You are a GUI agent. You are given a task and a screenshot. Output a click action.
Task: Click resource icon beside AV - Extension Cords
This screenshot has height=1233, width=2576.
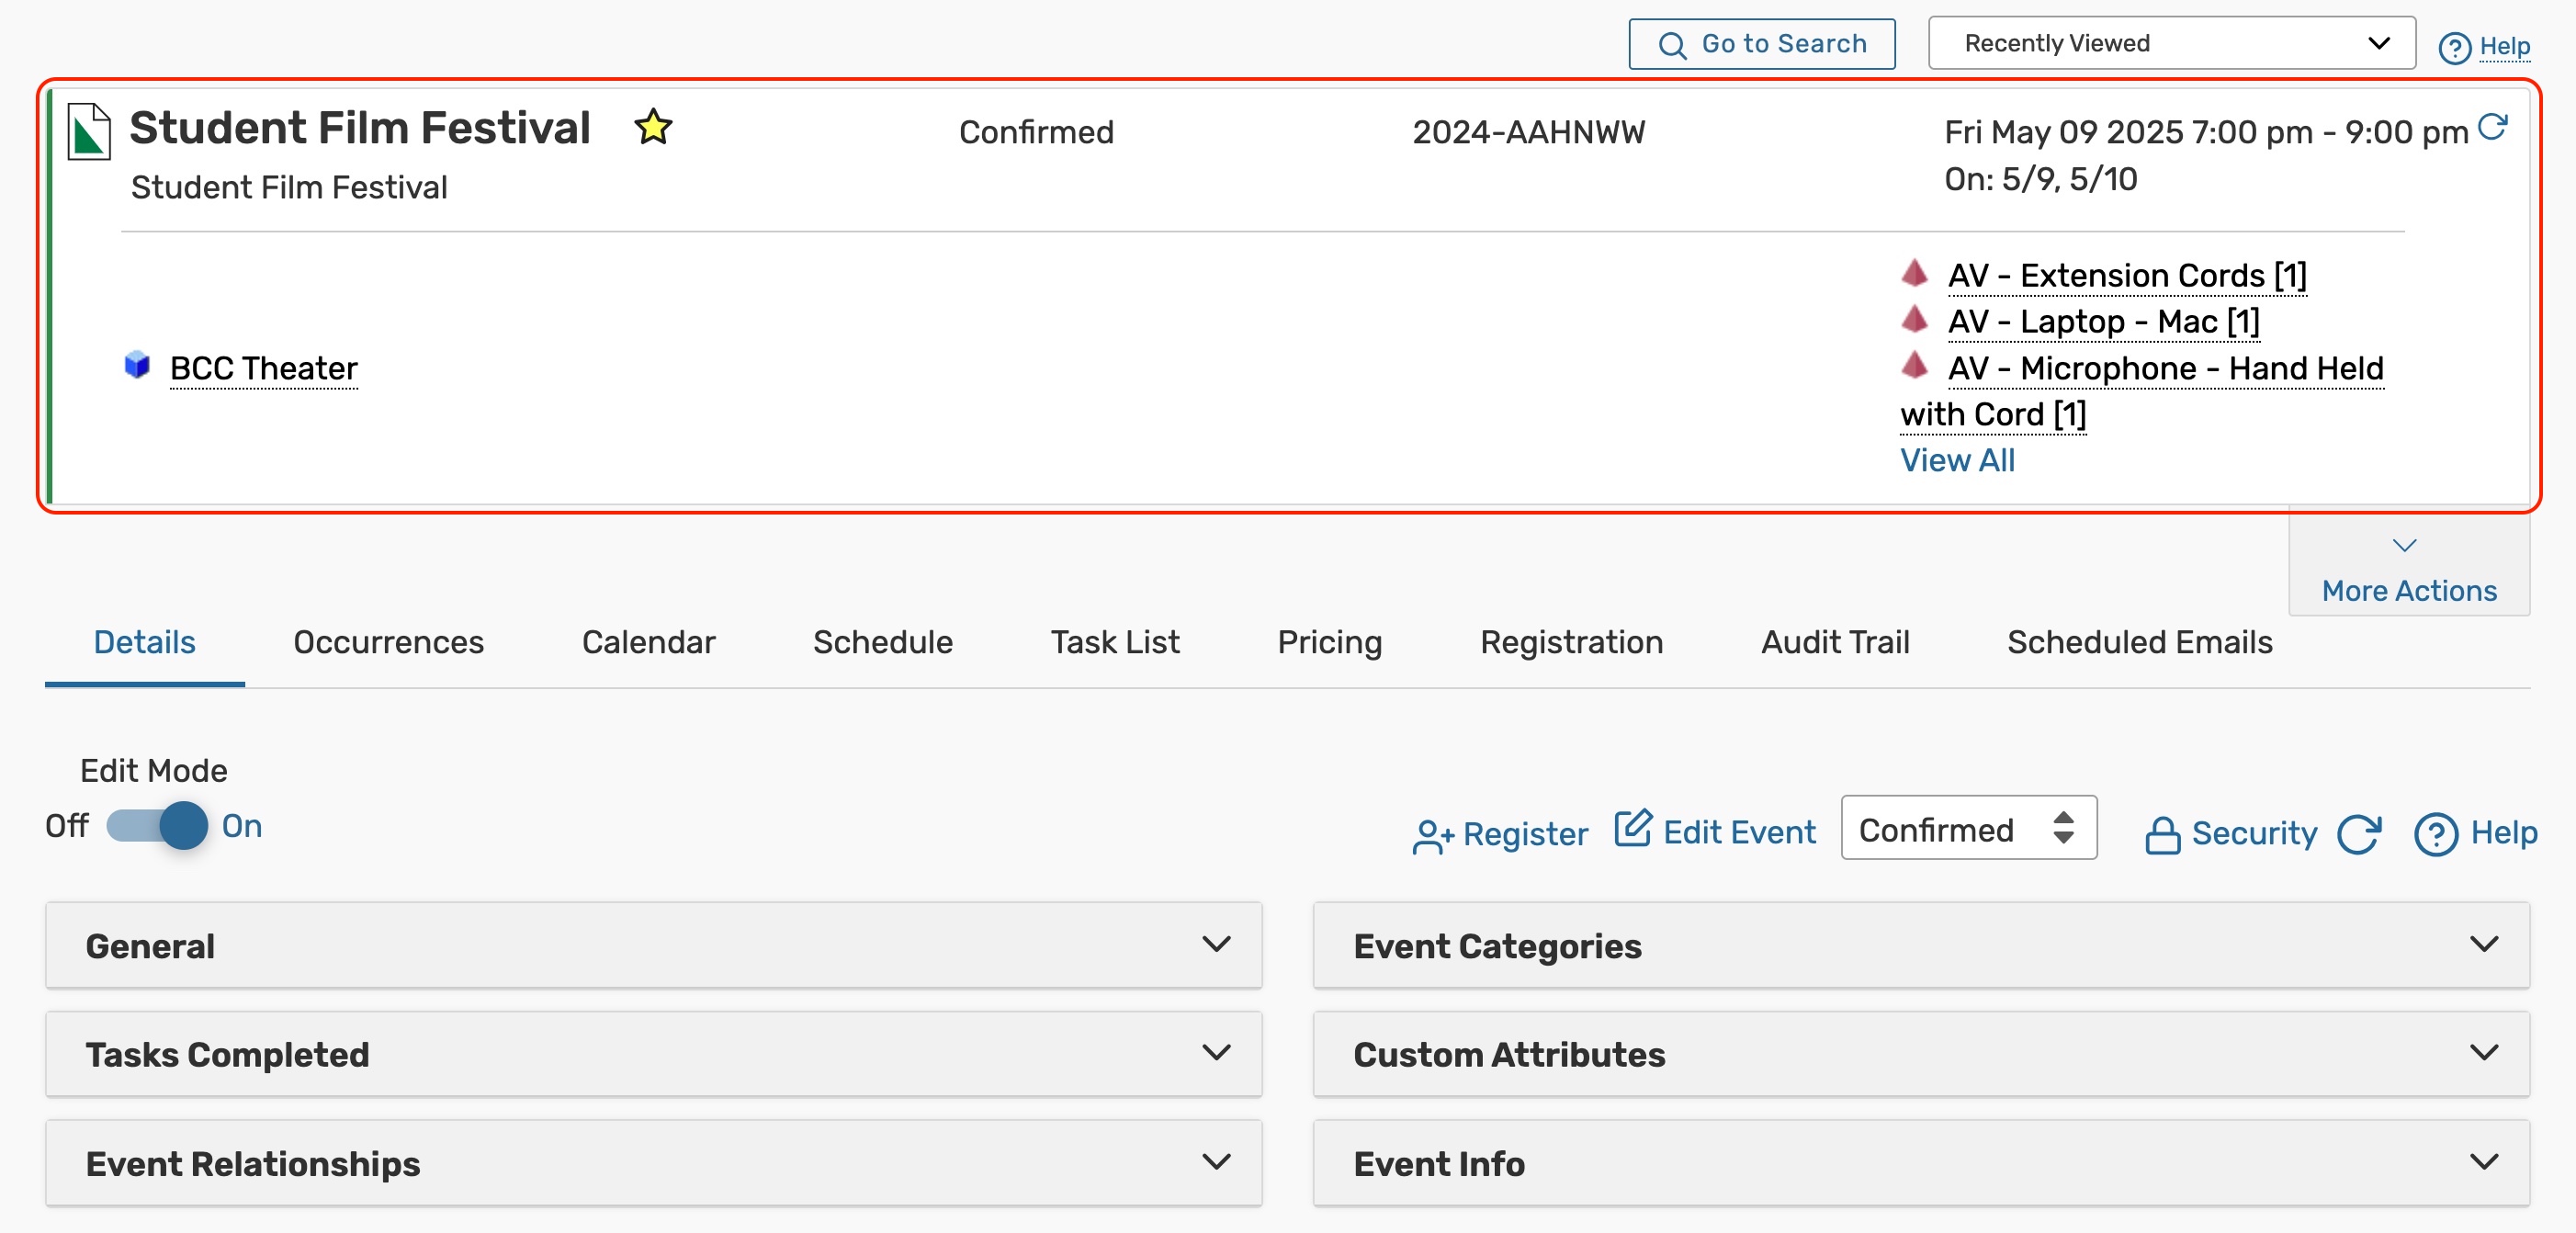pyautogui.click(x=1914, y=272)
